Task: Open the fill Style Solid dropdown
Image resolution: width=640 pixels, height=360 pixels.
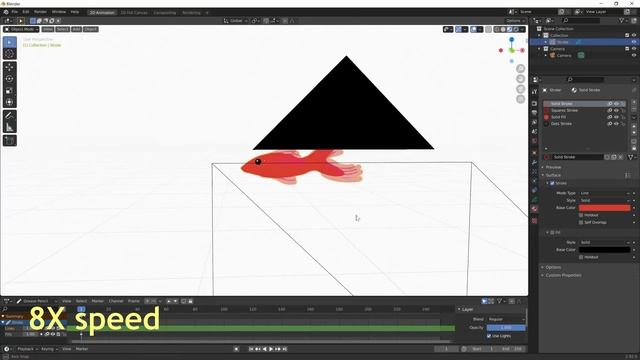Action: click(605, 242)
